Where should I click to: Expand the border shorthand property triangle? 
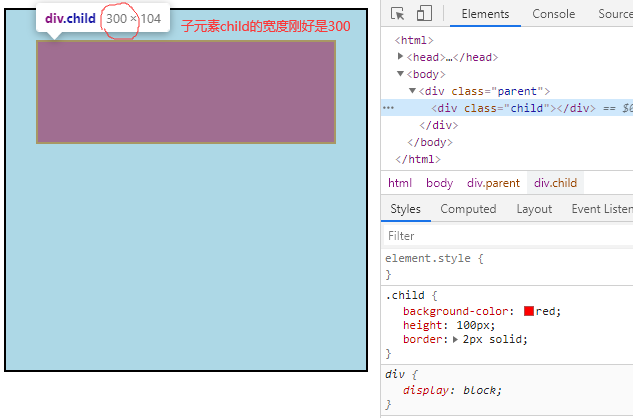pyautogui.click(x=456, y=339)
